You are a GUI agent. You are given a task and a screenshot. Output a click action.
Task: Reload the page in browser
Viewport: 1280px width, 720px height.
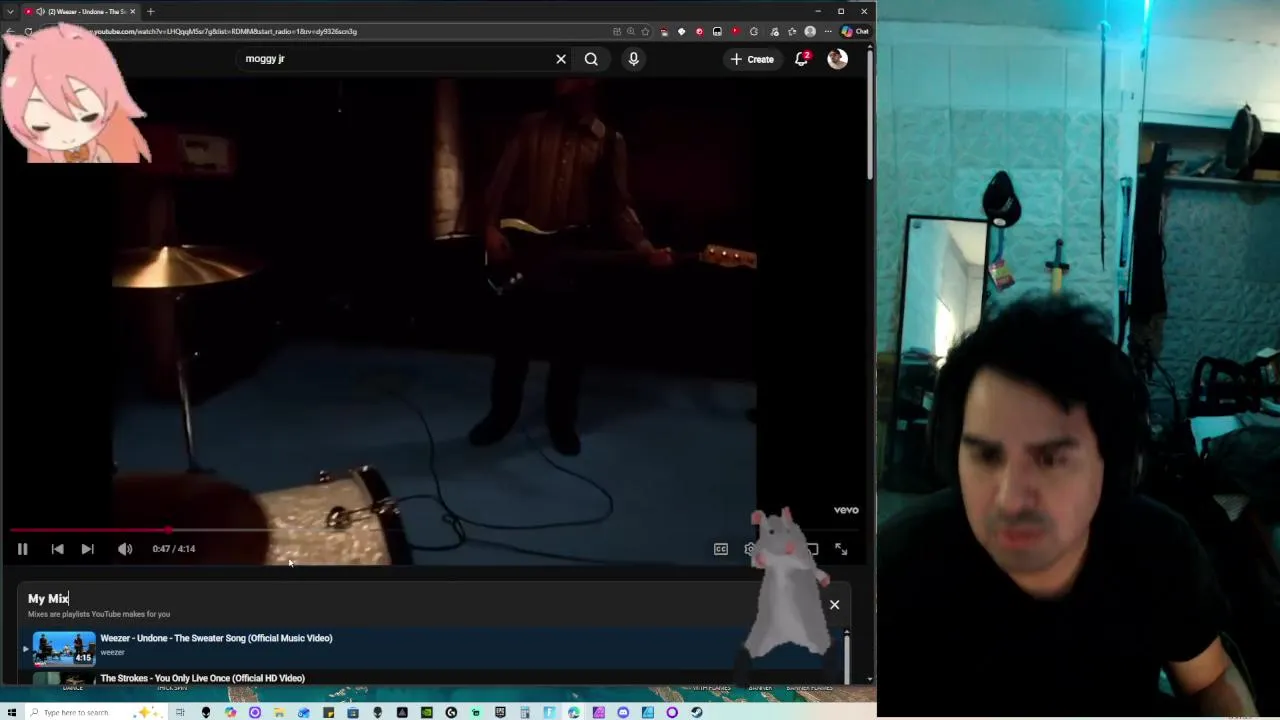tap(28, 31)
